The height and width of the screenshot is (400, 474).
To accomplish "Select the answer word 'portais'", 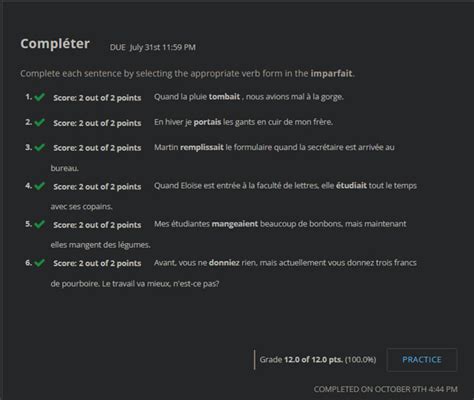I will click(207, 122).
